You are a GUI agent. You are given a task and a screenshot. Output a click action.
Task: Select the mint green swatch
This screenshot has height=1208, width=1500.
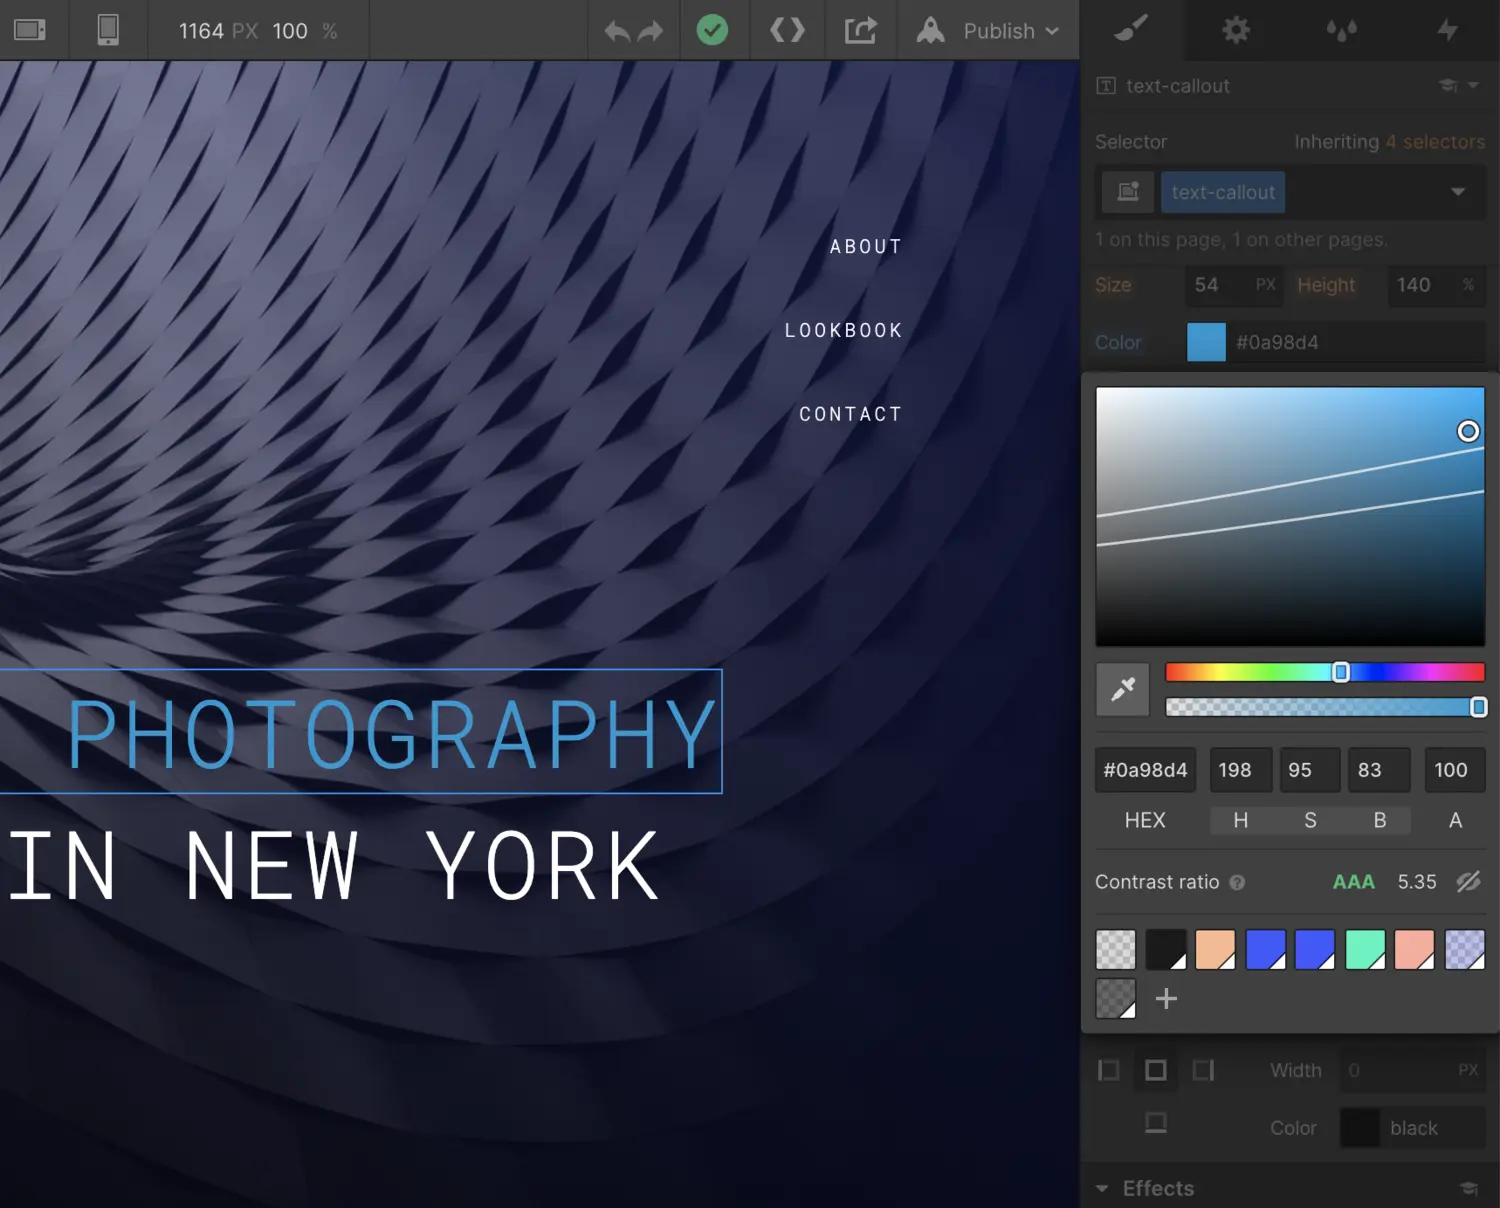click(1365, 950)
